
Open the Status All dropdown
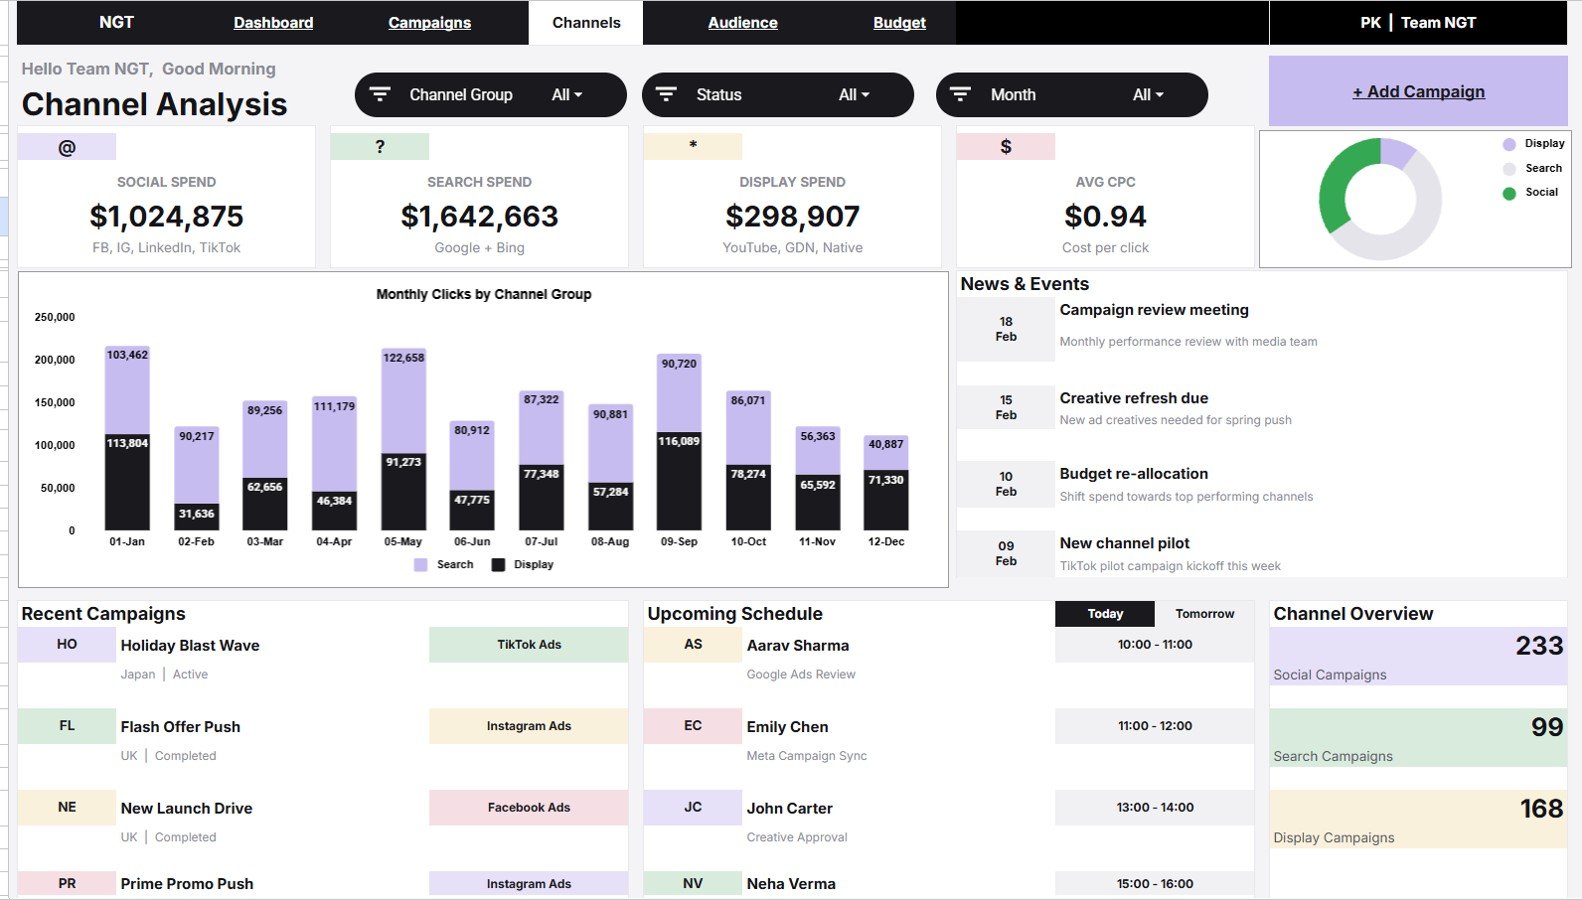(854, 95)
